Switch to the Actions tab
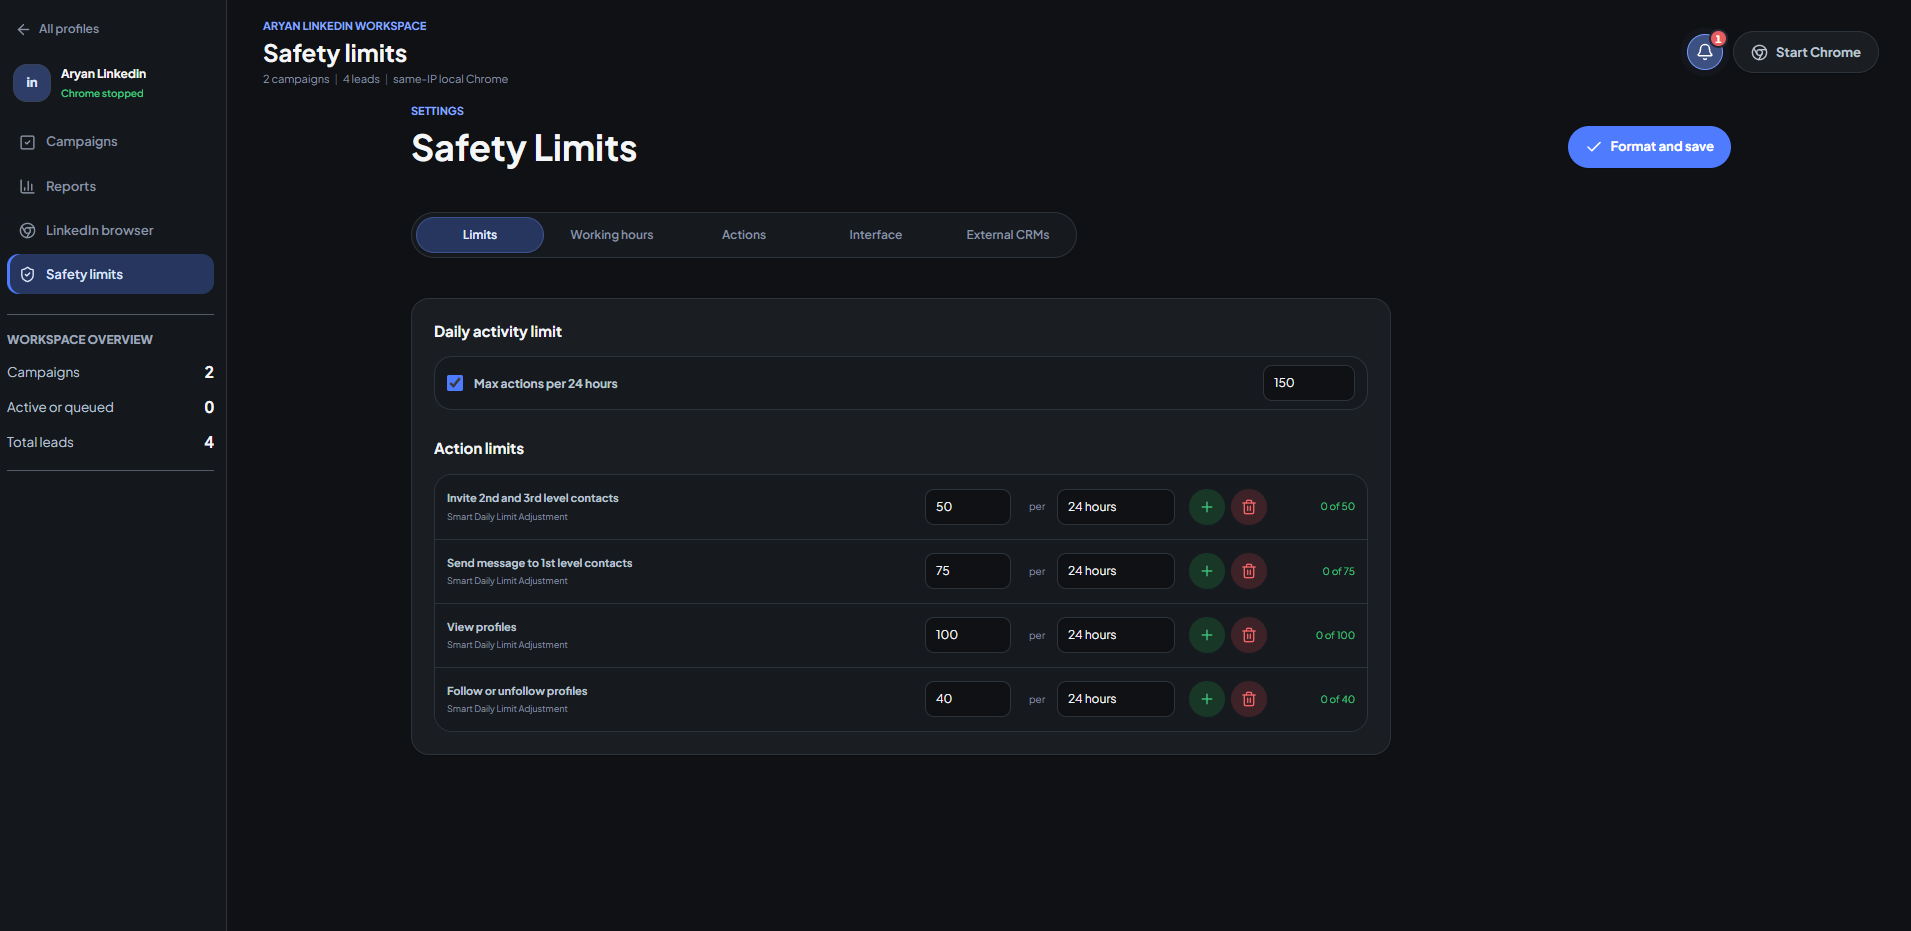The width and height of the screenshot is (1911, 931). (744, 235)
